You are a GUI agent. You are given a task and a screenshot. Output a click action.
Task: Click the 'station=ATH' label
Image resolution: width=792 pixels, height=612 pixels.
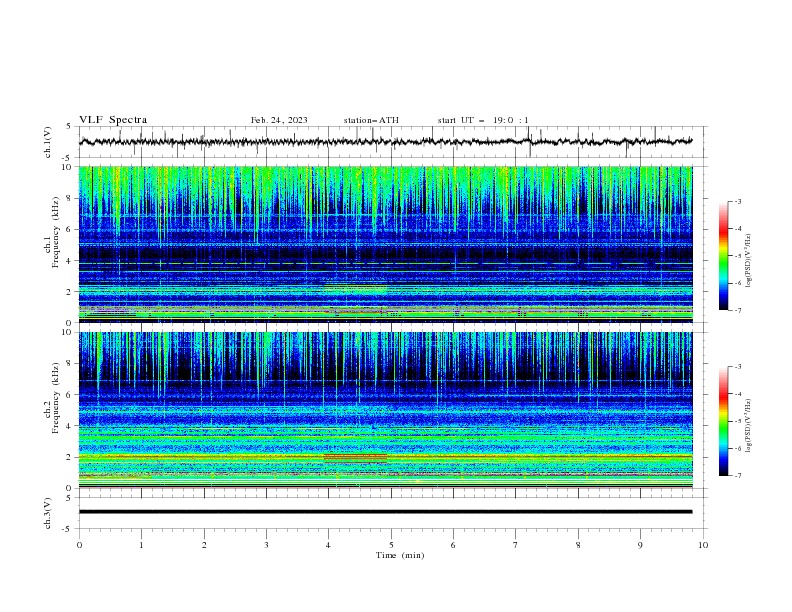(371, 120)
